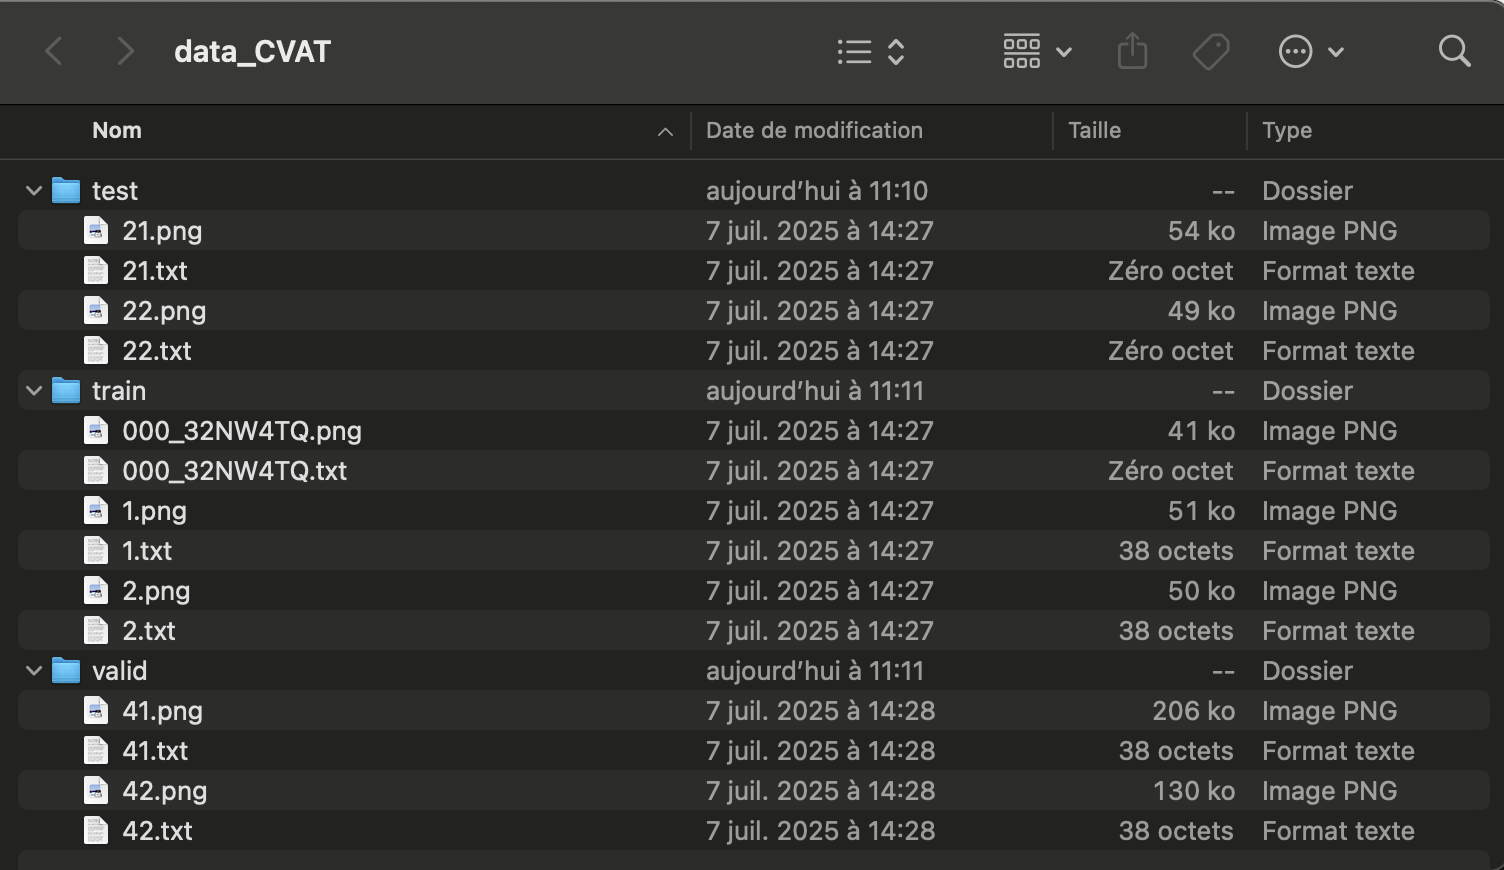Select the file name 21.png
The image size is (1504, 870).
162,231
